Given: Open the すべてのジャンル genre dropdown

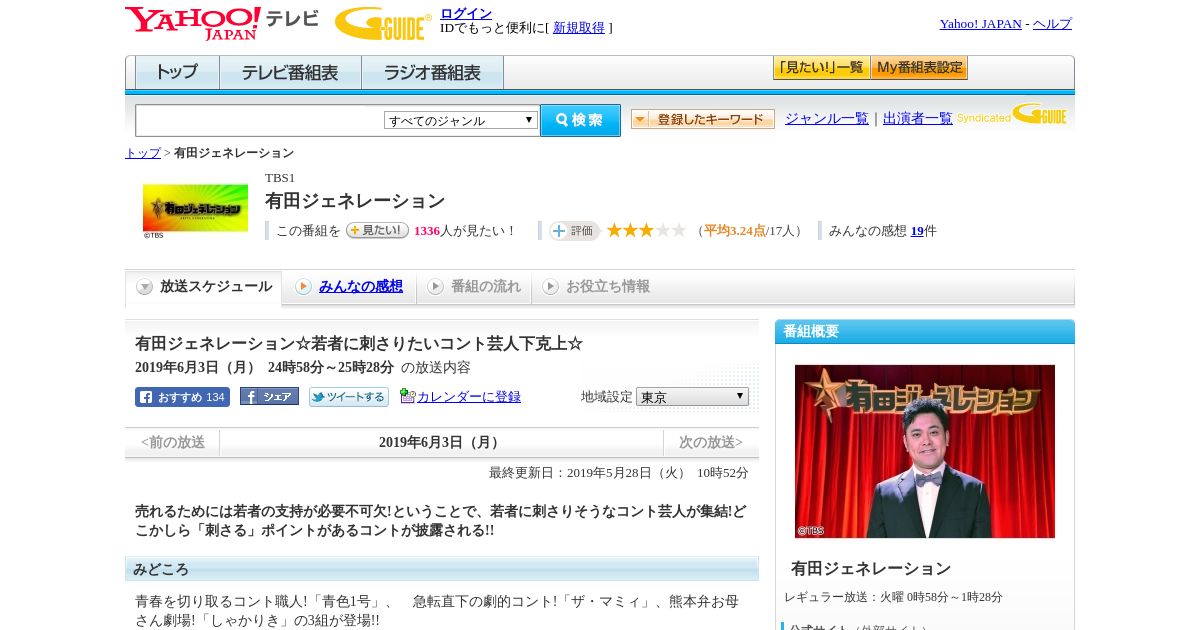Looking at the screenshot, I should pos(461,120).
